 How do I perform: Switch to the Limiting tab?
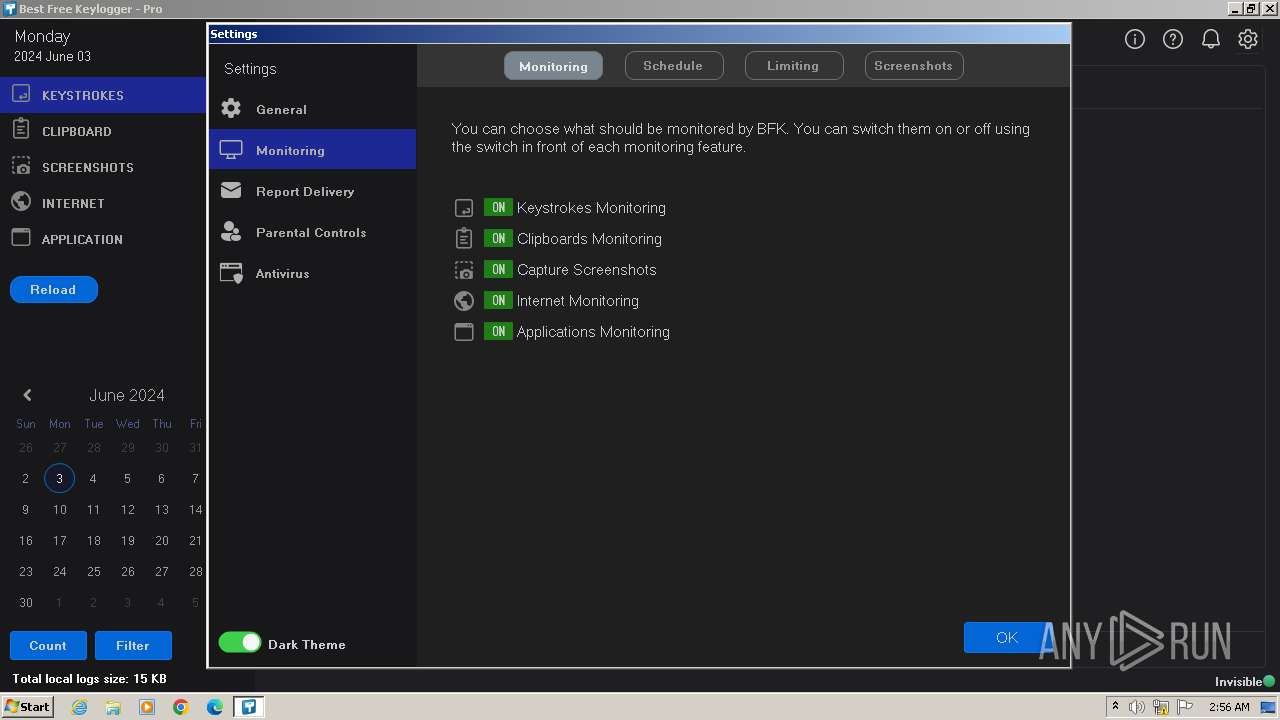coord(793,65)
